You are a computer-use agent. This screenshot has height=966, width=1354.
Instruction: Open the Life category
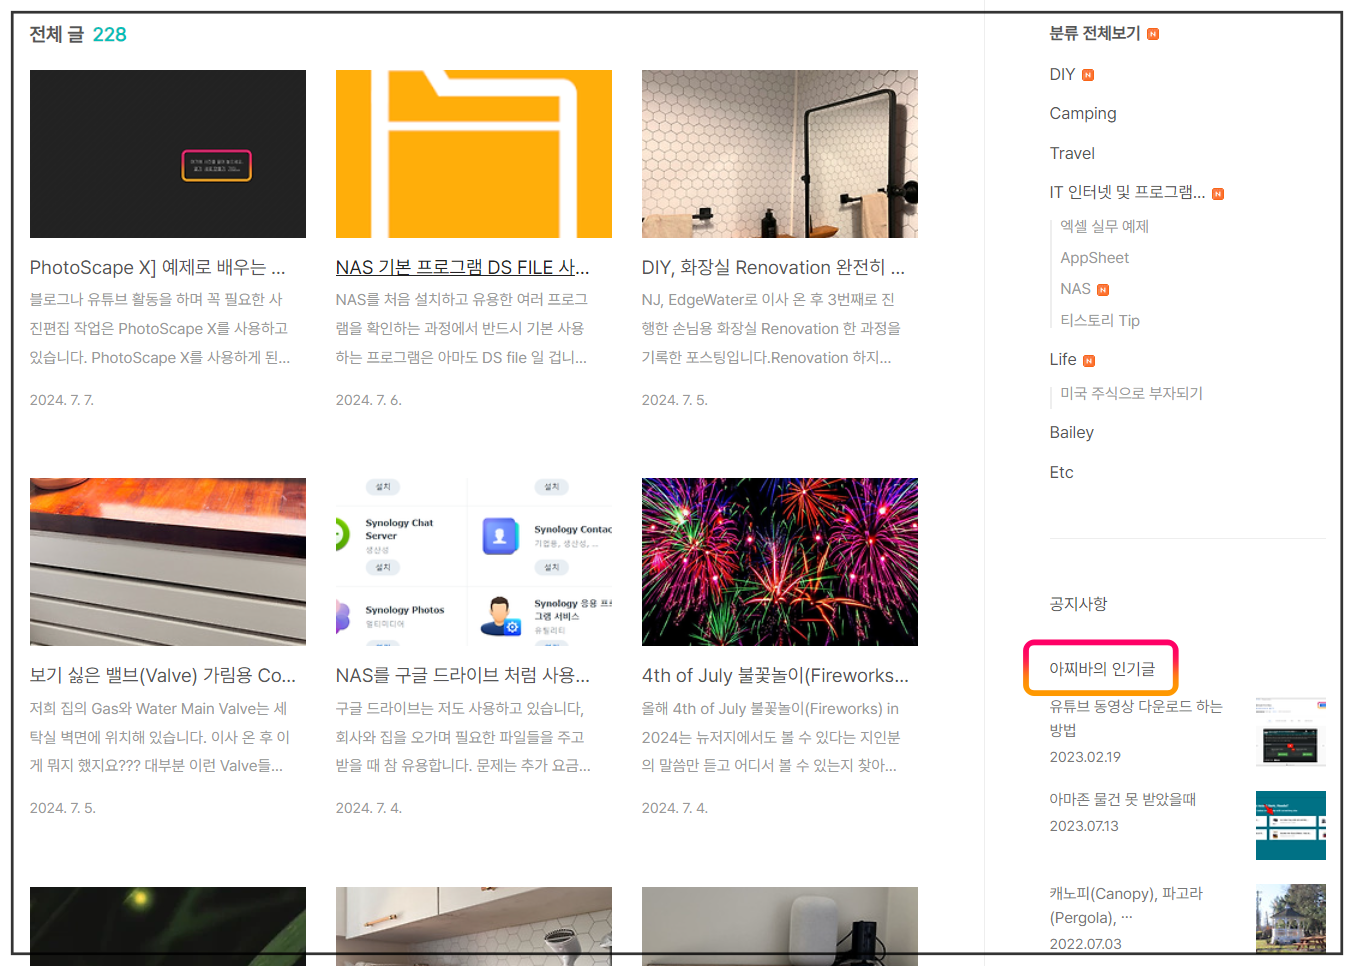[x=1063, y=359]
